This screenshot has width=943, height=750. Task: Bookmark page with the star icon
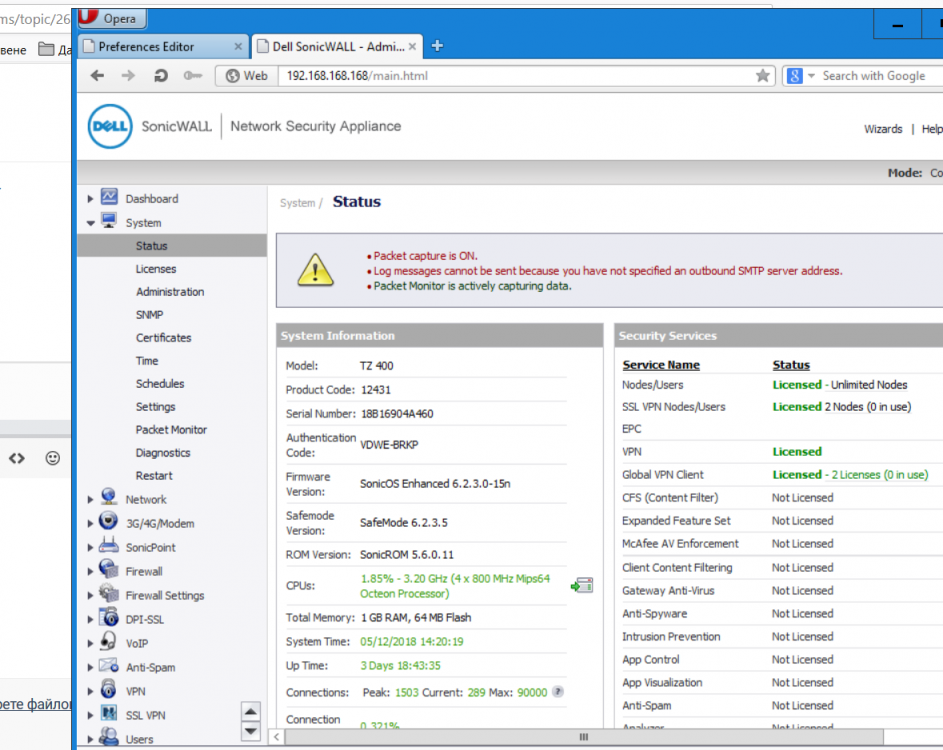763,76
